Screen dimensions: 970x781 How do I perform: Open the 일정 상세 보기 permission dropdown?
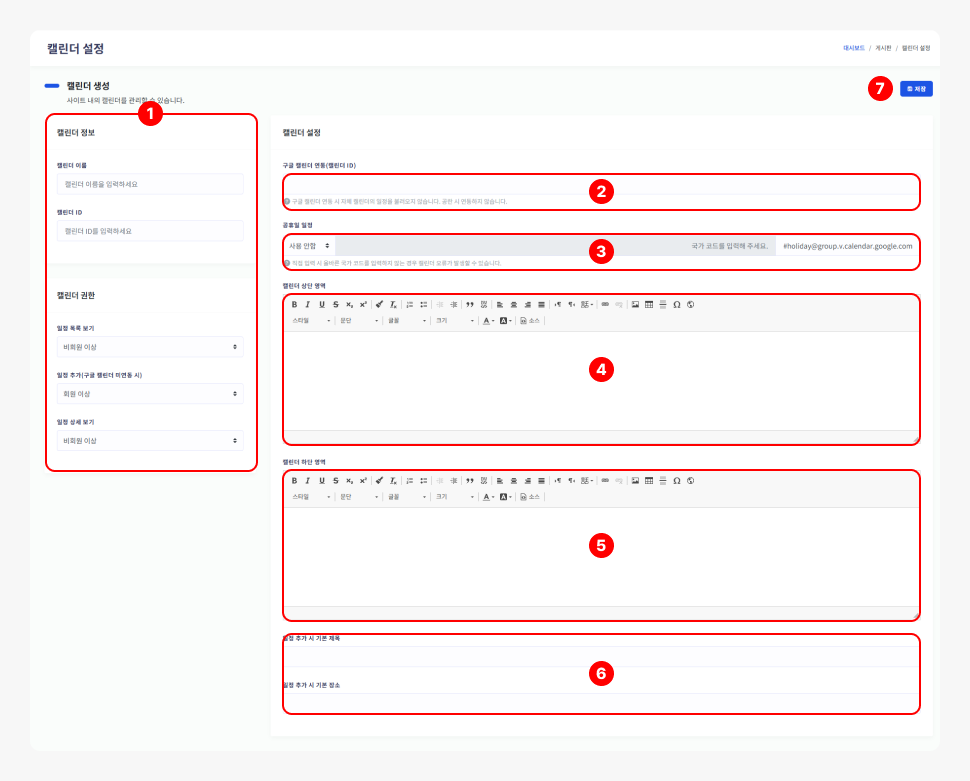pos(150,441)
